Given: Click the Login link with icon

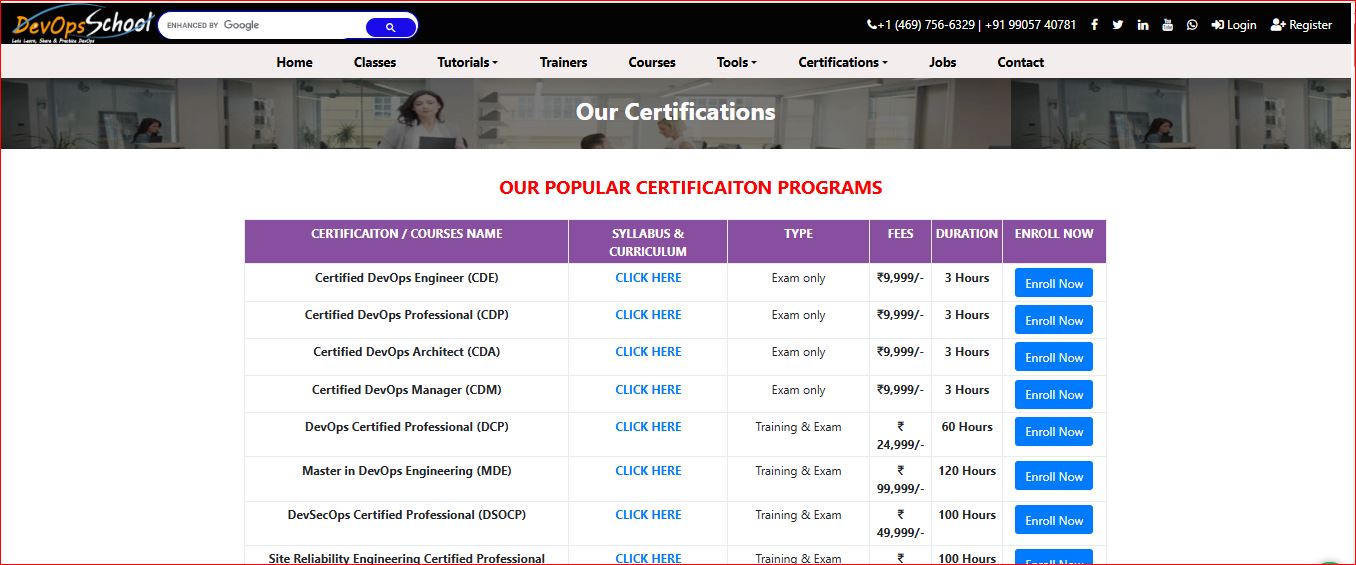Looking at the screenshot, I should coord(1234,25).
